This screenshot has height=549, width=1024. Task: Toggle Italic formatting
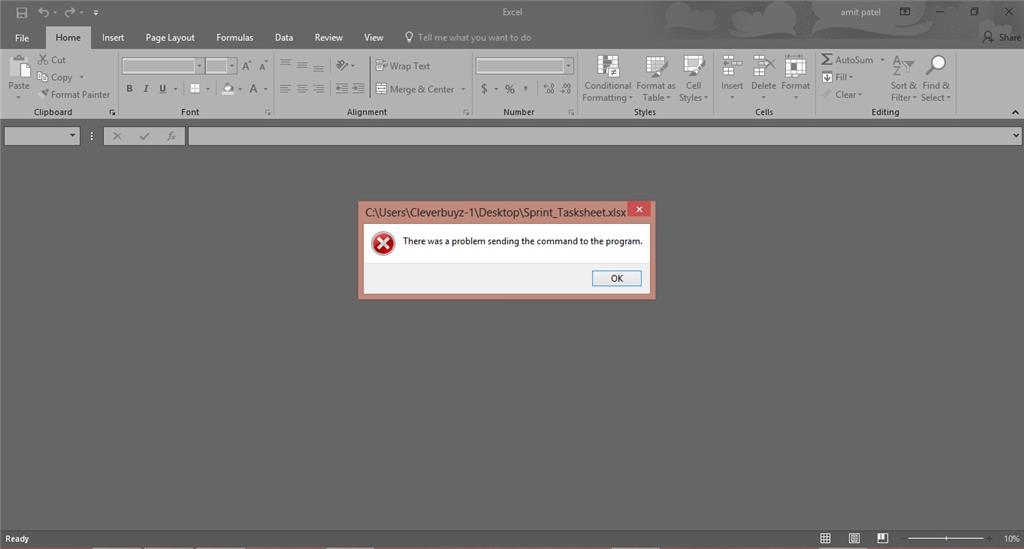coord(146,89)
